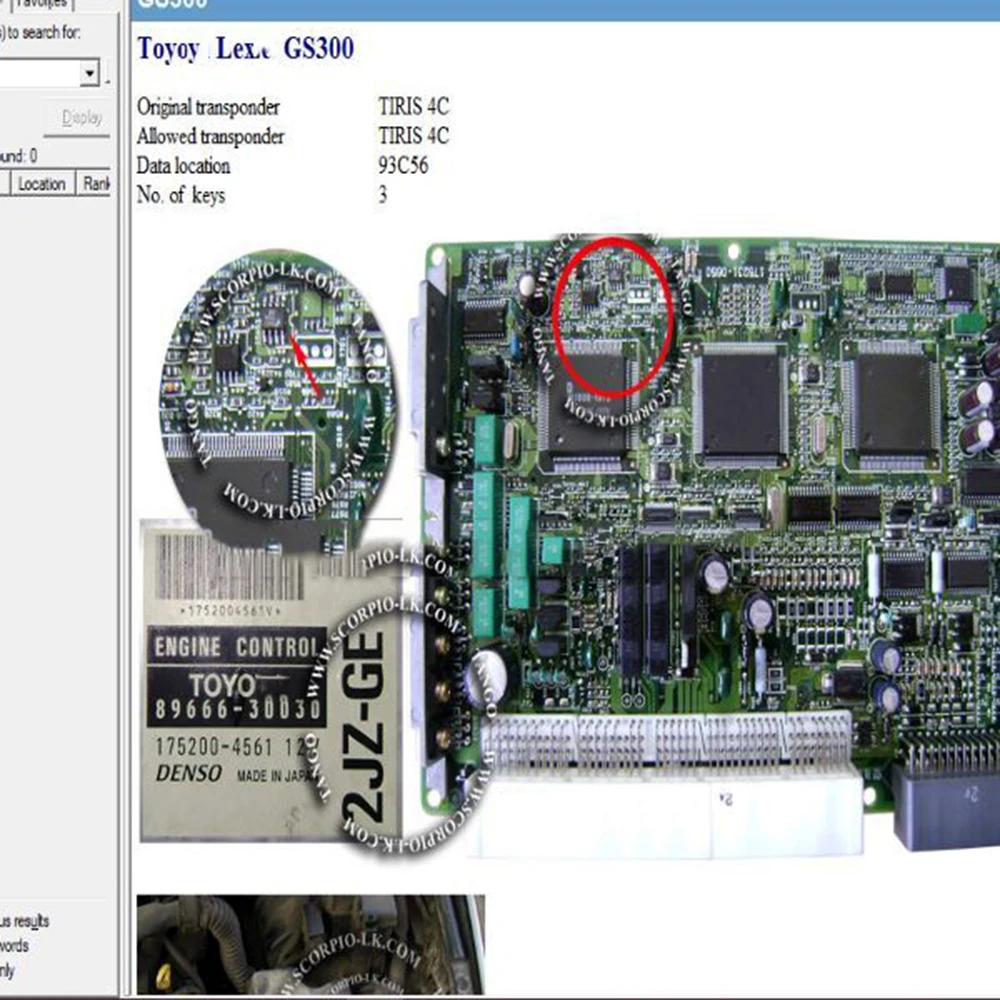
Task: Click into the search keyword input field
Action: 40,73
